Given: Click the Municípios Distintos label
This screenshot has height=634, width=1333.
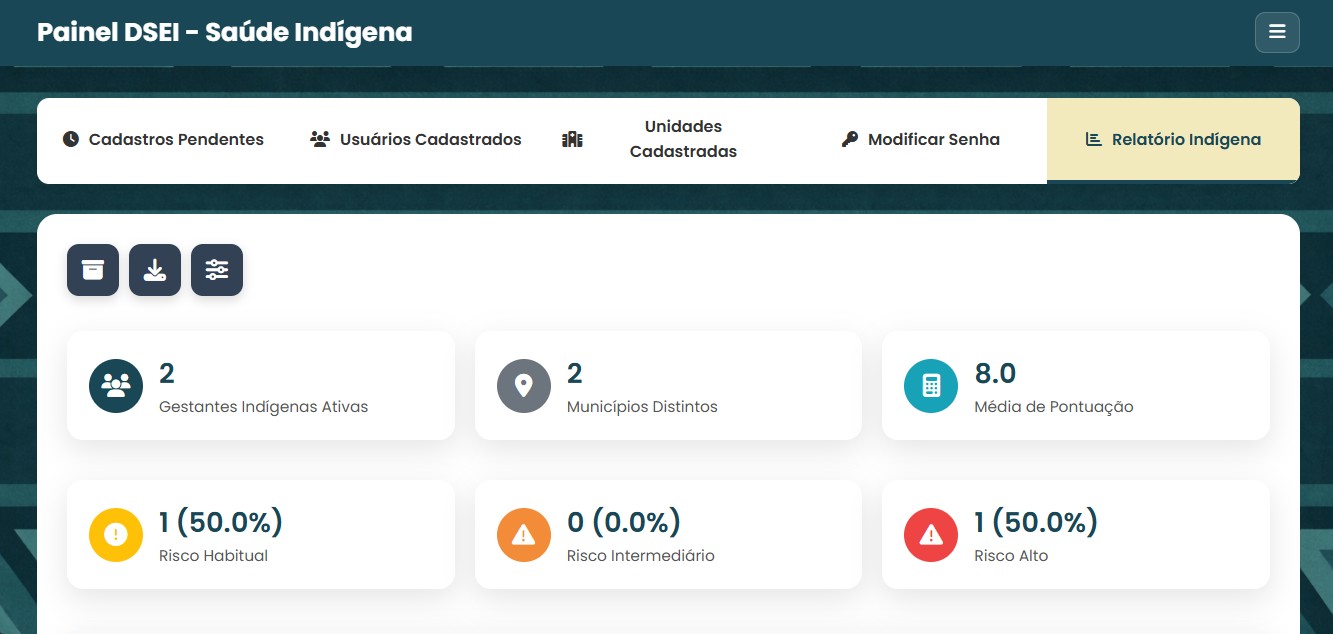Looking at the screenshot, I should (x=642, y=407).
